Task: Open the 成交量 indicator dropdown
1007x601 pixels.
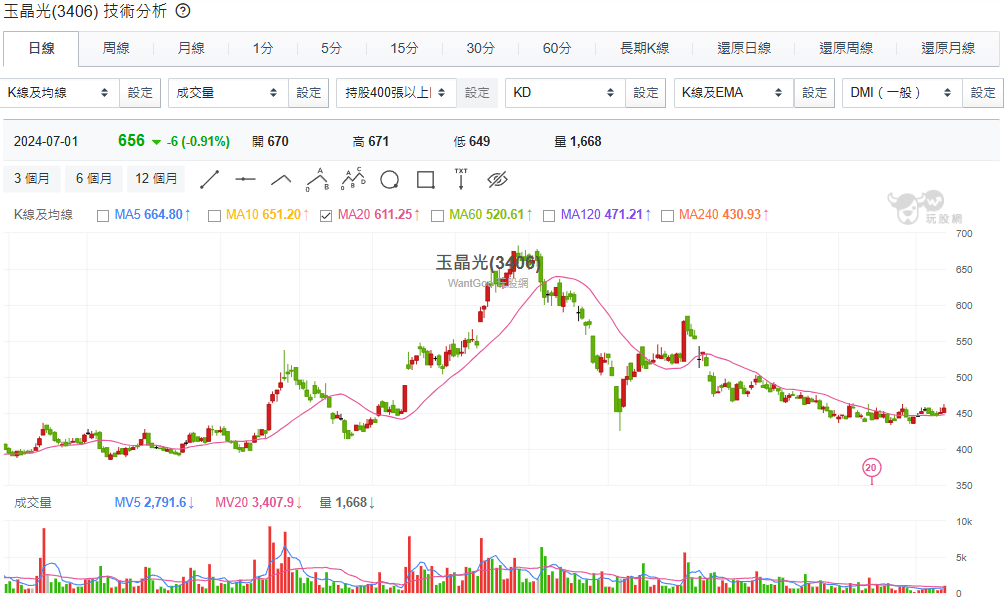Action: tap(227, 93)
